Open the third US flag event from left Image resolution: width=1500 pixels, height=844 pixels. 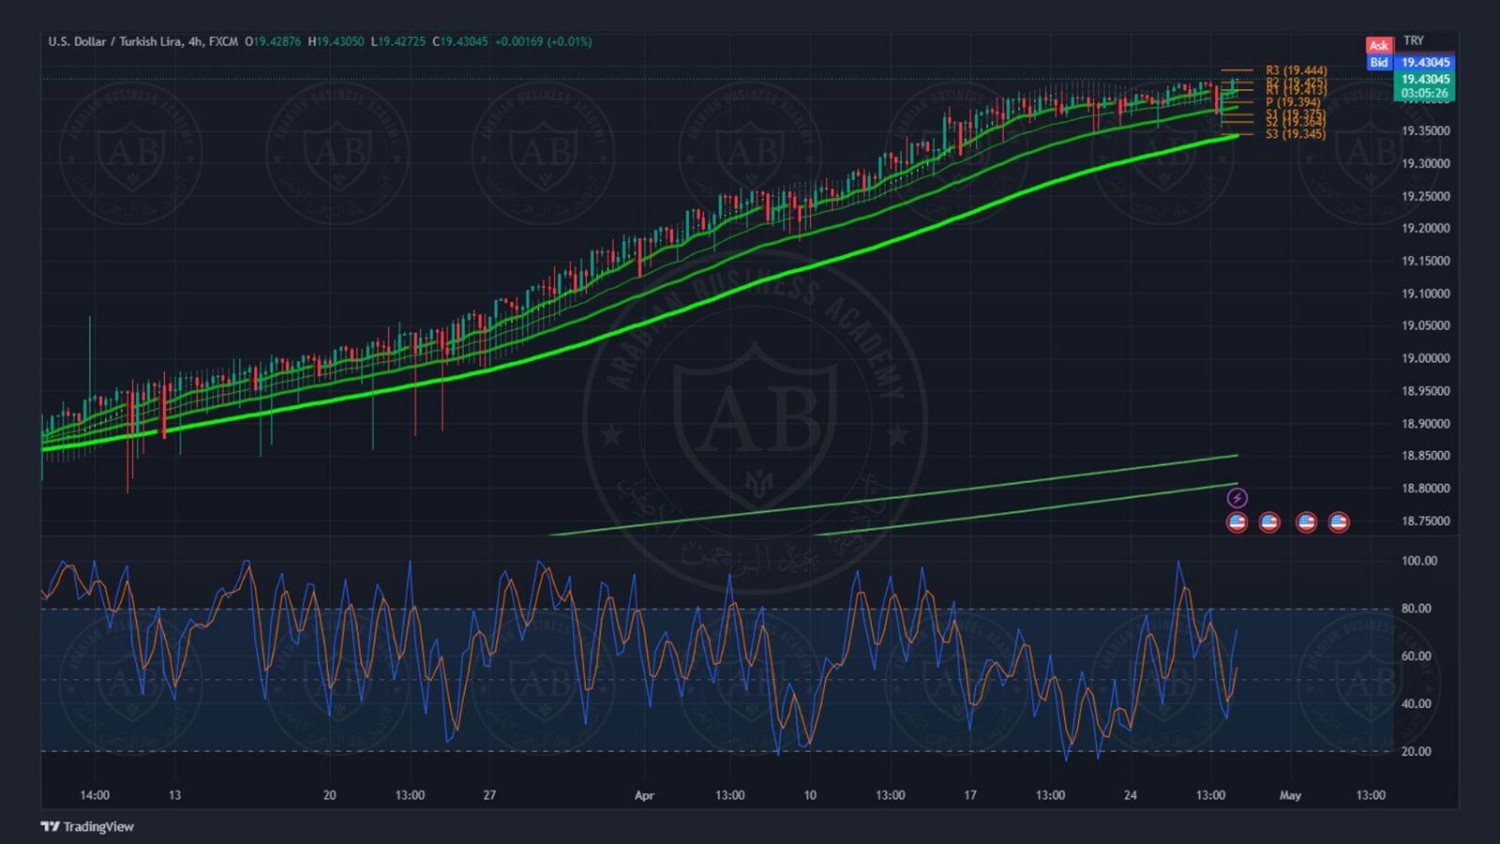(x=1306, y=522)
